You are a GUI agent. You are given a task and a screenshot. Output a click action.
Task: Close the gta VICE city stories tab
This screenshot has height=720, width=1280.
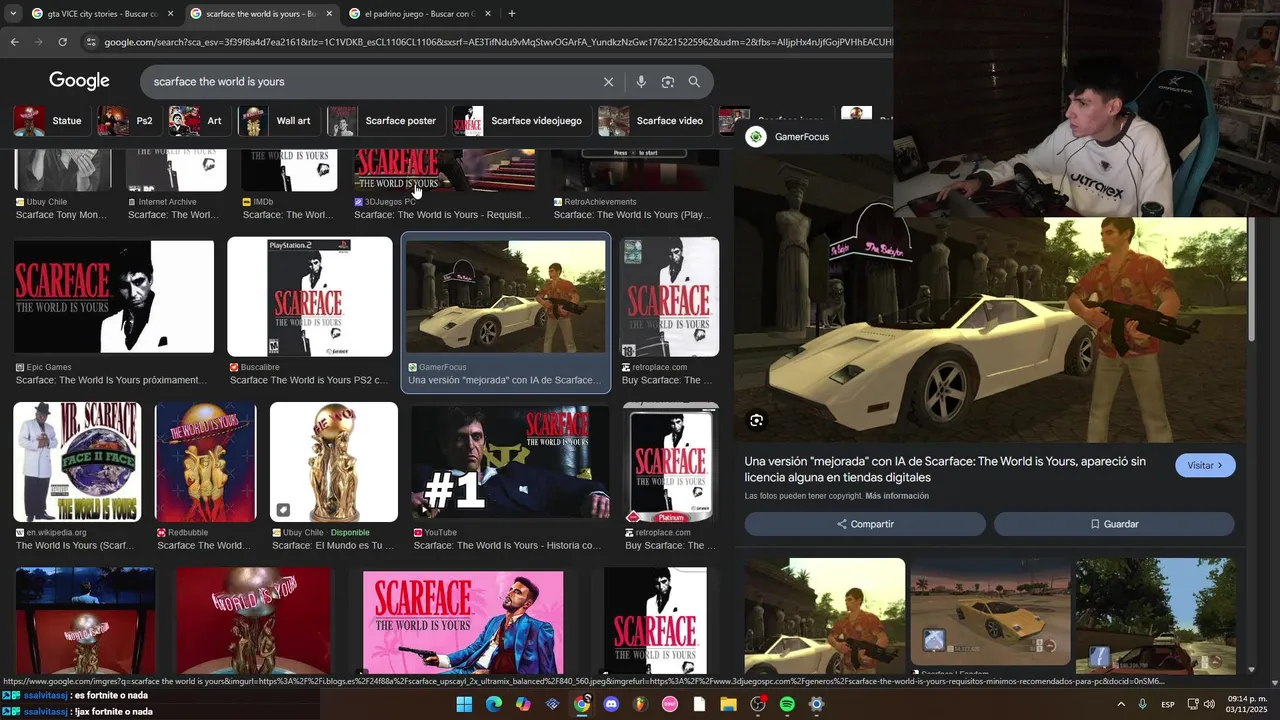(170, 14)
